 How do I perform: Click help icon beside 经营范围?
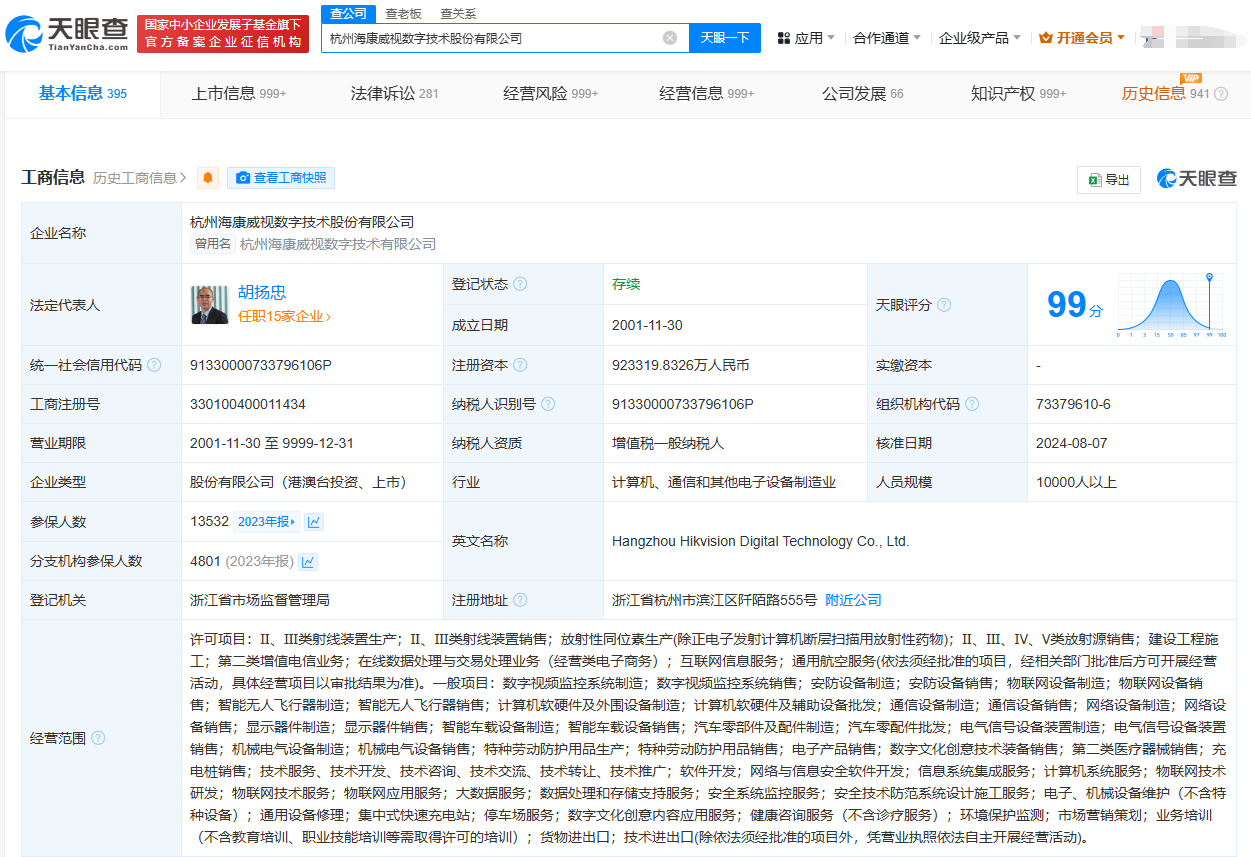[98, 738]
